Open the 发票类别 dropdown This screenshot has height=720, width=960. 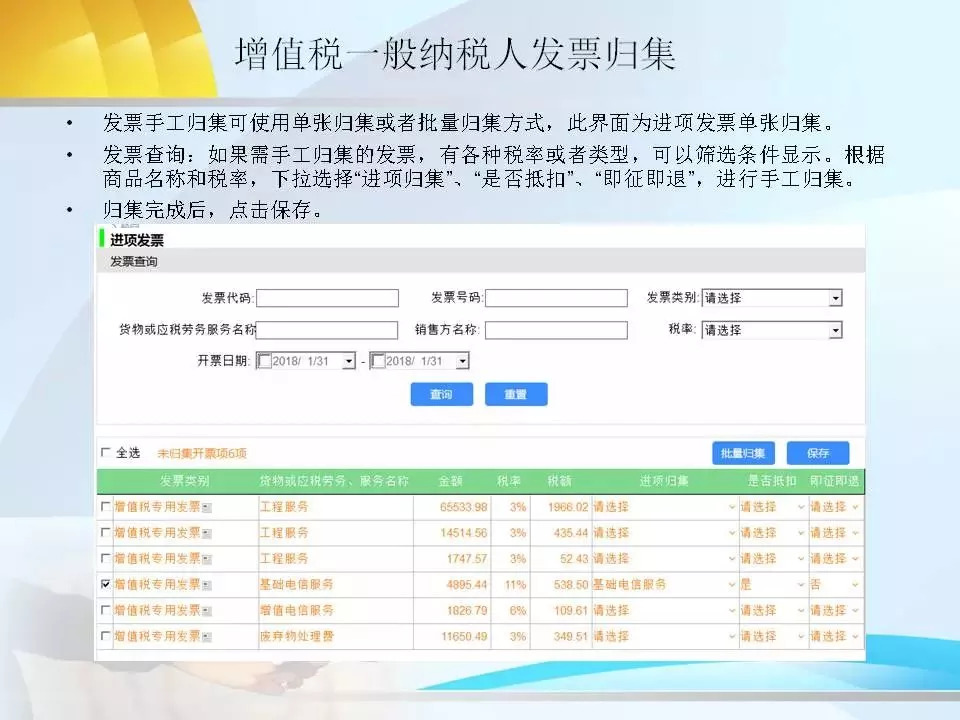[x=772, y=298]
